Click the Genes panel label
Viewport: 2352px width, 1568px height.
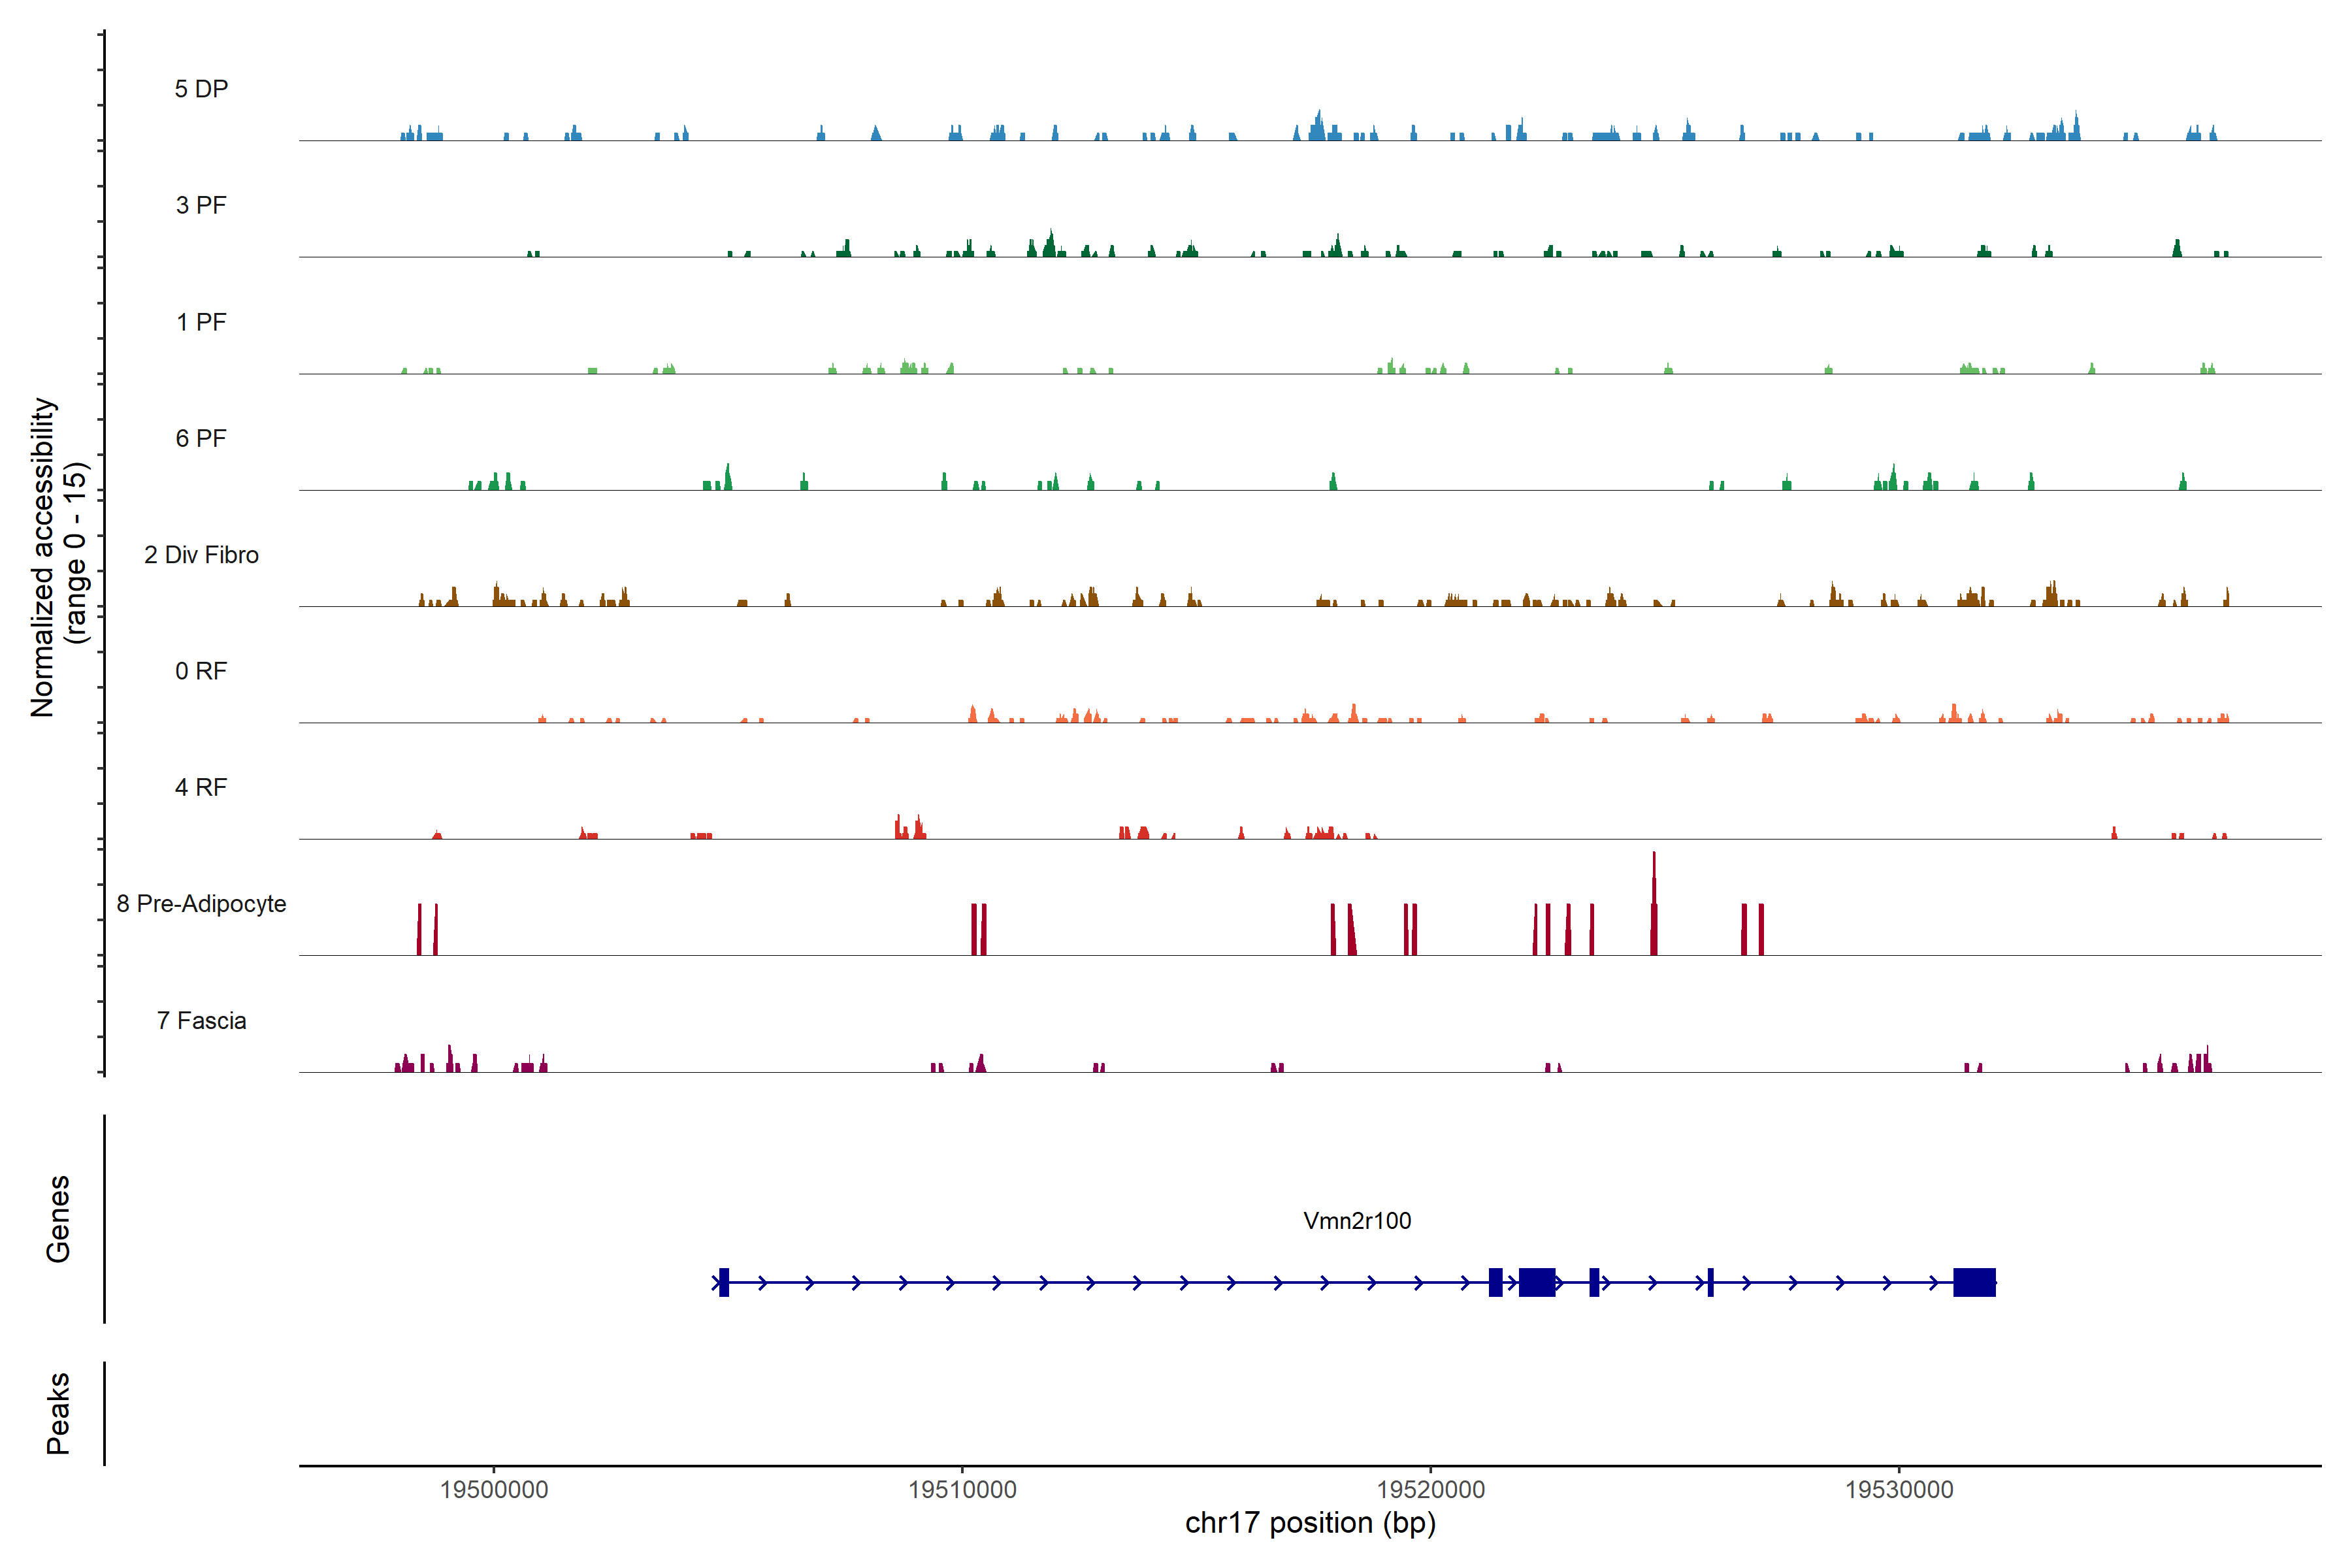click(x=58, y=1219)
